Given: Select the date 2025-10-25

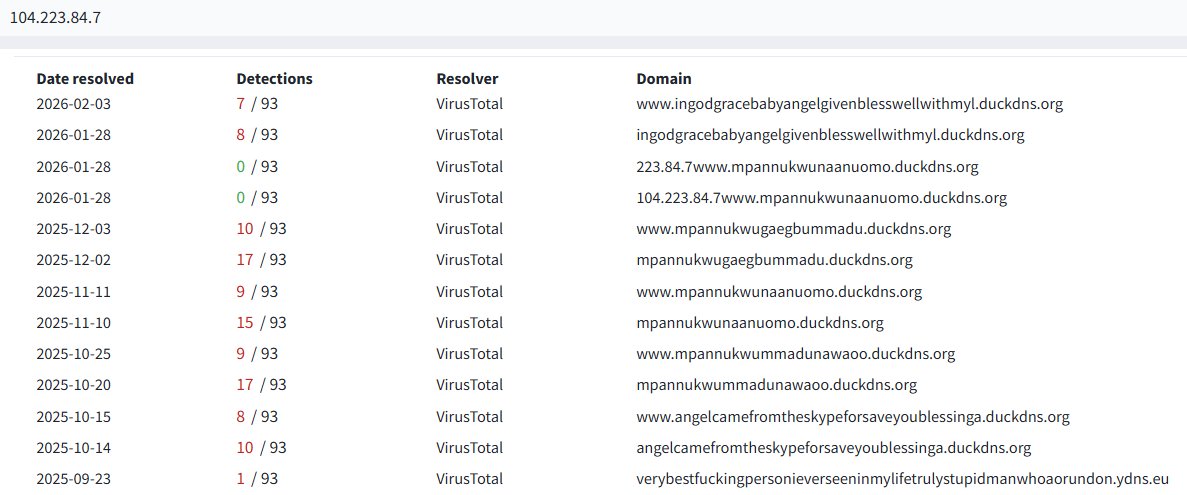Looking at the screenshot, I should [73, 353].
